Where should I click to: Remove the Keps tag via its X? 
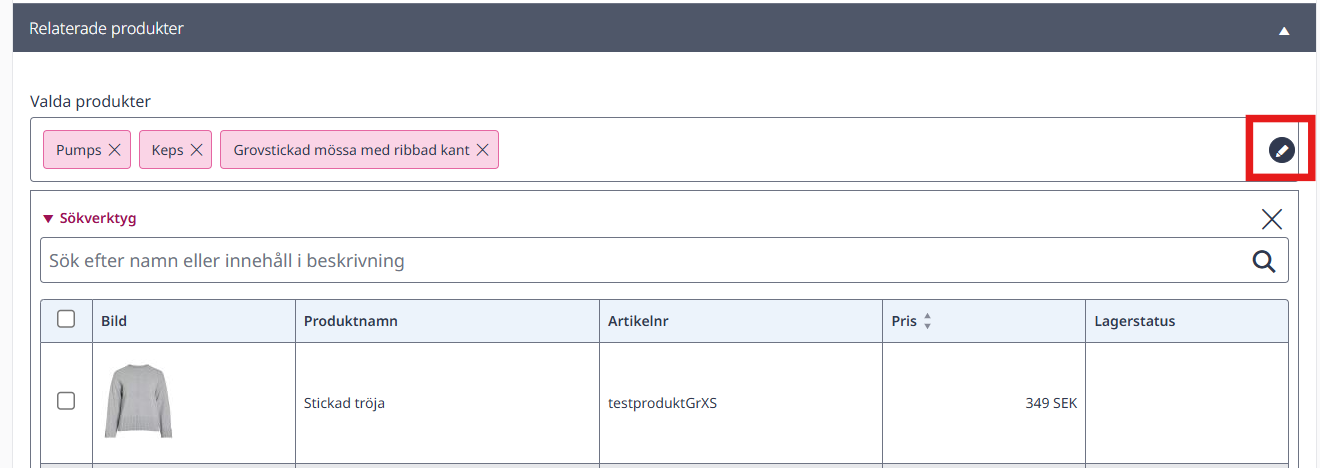coord(196,150)
